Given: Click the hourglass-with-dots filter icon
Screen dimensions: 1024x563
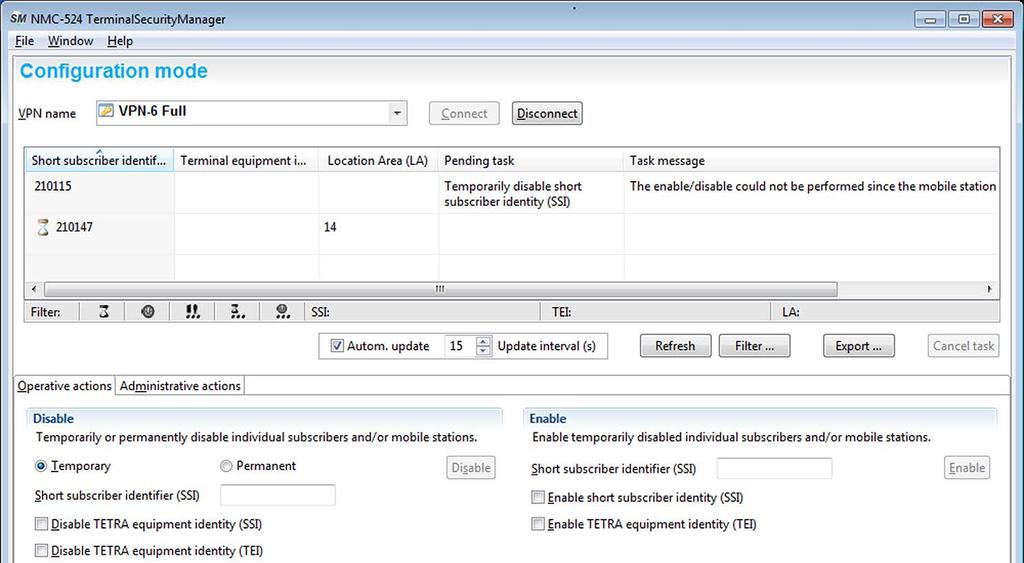Looking at the screenshot, I should tap(238, 312).
